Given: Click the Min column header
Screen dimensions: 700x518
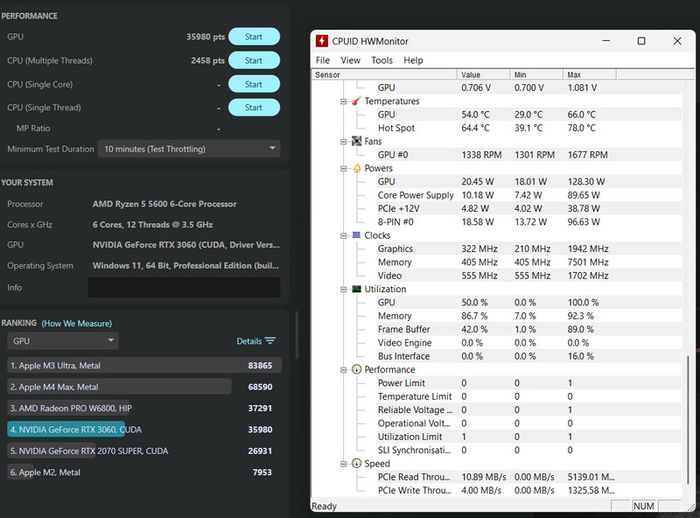Looking at the screenshot, I should click(x=536, y=75).
